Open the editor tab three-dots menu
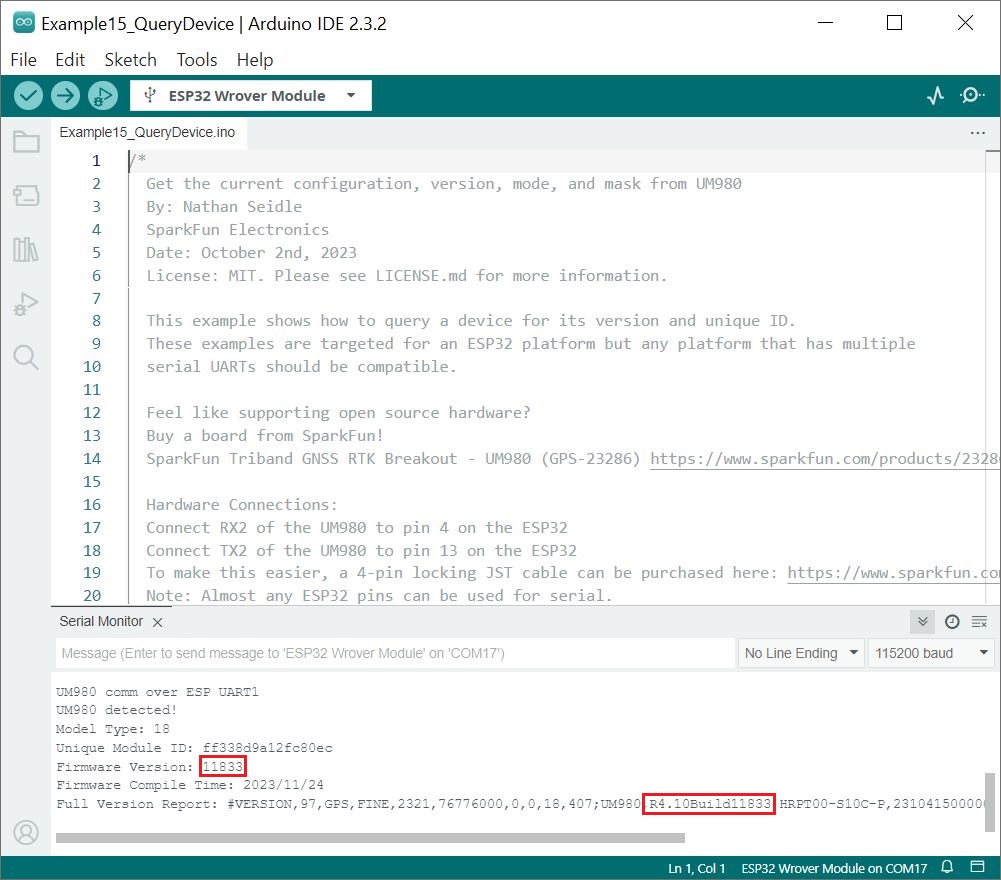The width and height of the screenshot is (1001, 880). (977, 133)
